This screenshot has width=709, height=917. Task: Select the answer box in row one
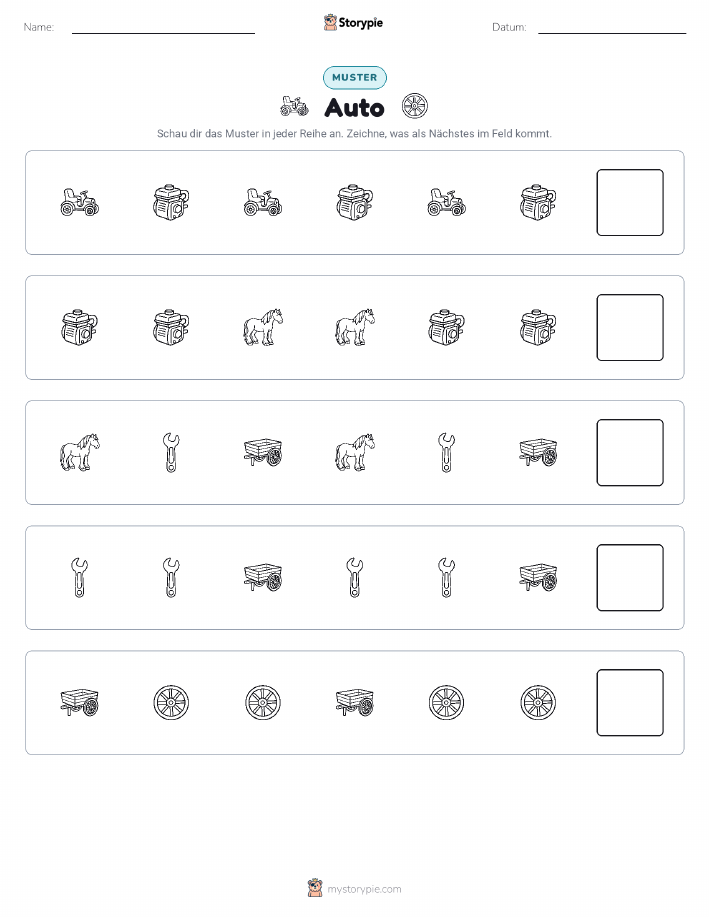pos(630,202)
